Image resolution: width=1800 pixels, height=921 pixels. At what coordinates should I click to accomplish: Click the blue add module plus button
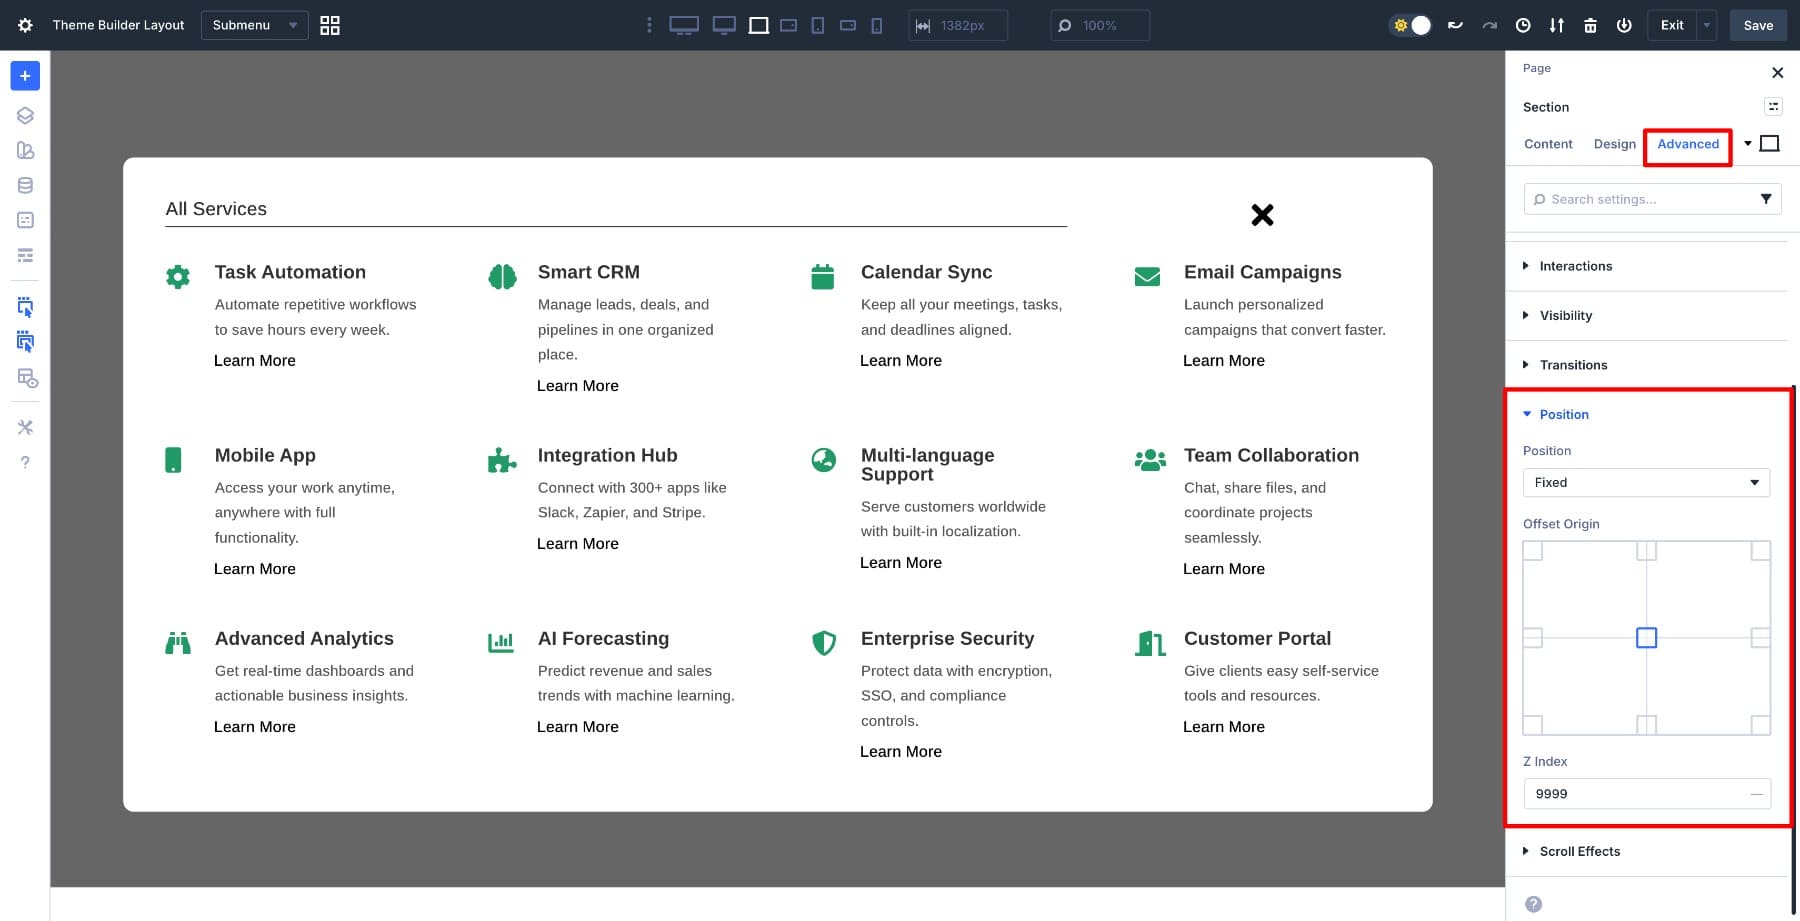tap(25, 76)
